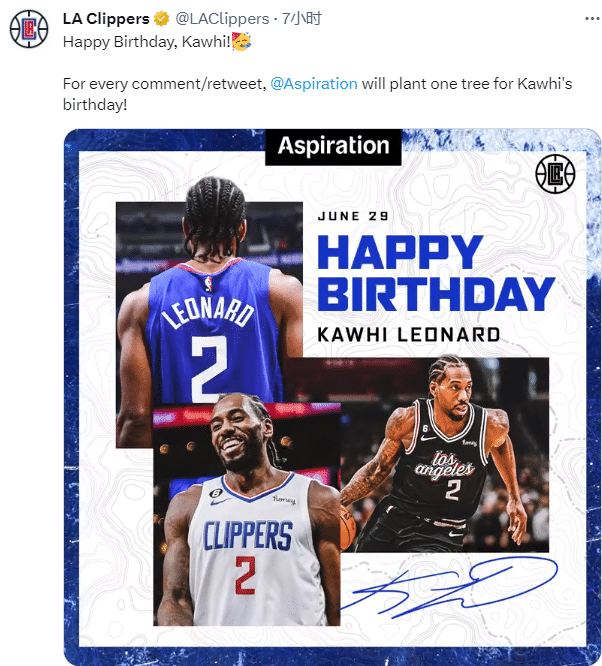Open the @Aspiration mention link

(314, 84)
